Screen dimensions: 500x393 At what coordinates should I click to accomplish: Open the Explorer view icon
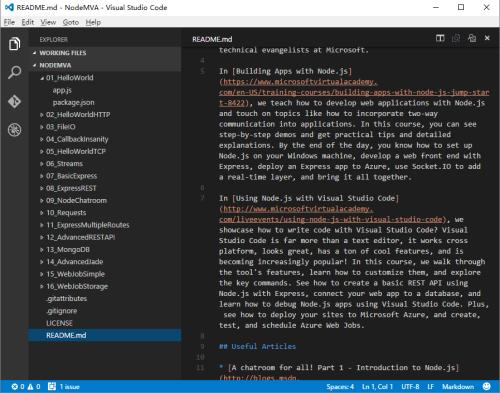(x=14, y=44)
